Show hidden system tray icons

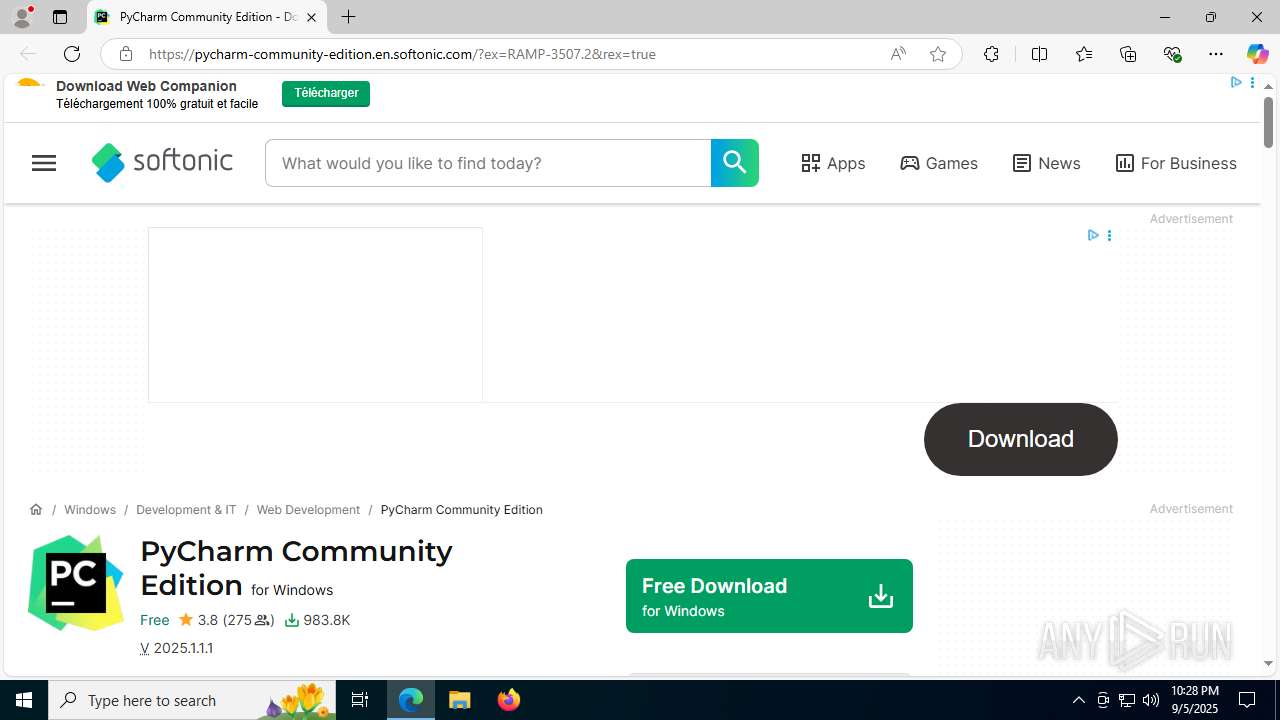coord(1078,700)
